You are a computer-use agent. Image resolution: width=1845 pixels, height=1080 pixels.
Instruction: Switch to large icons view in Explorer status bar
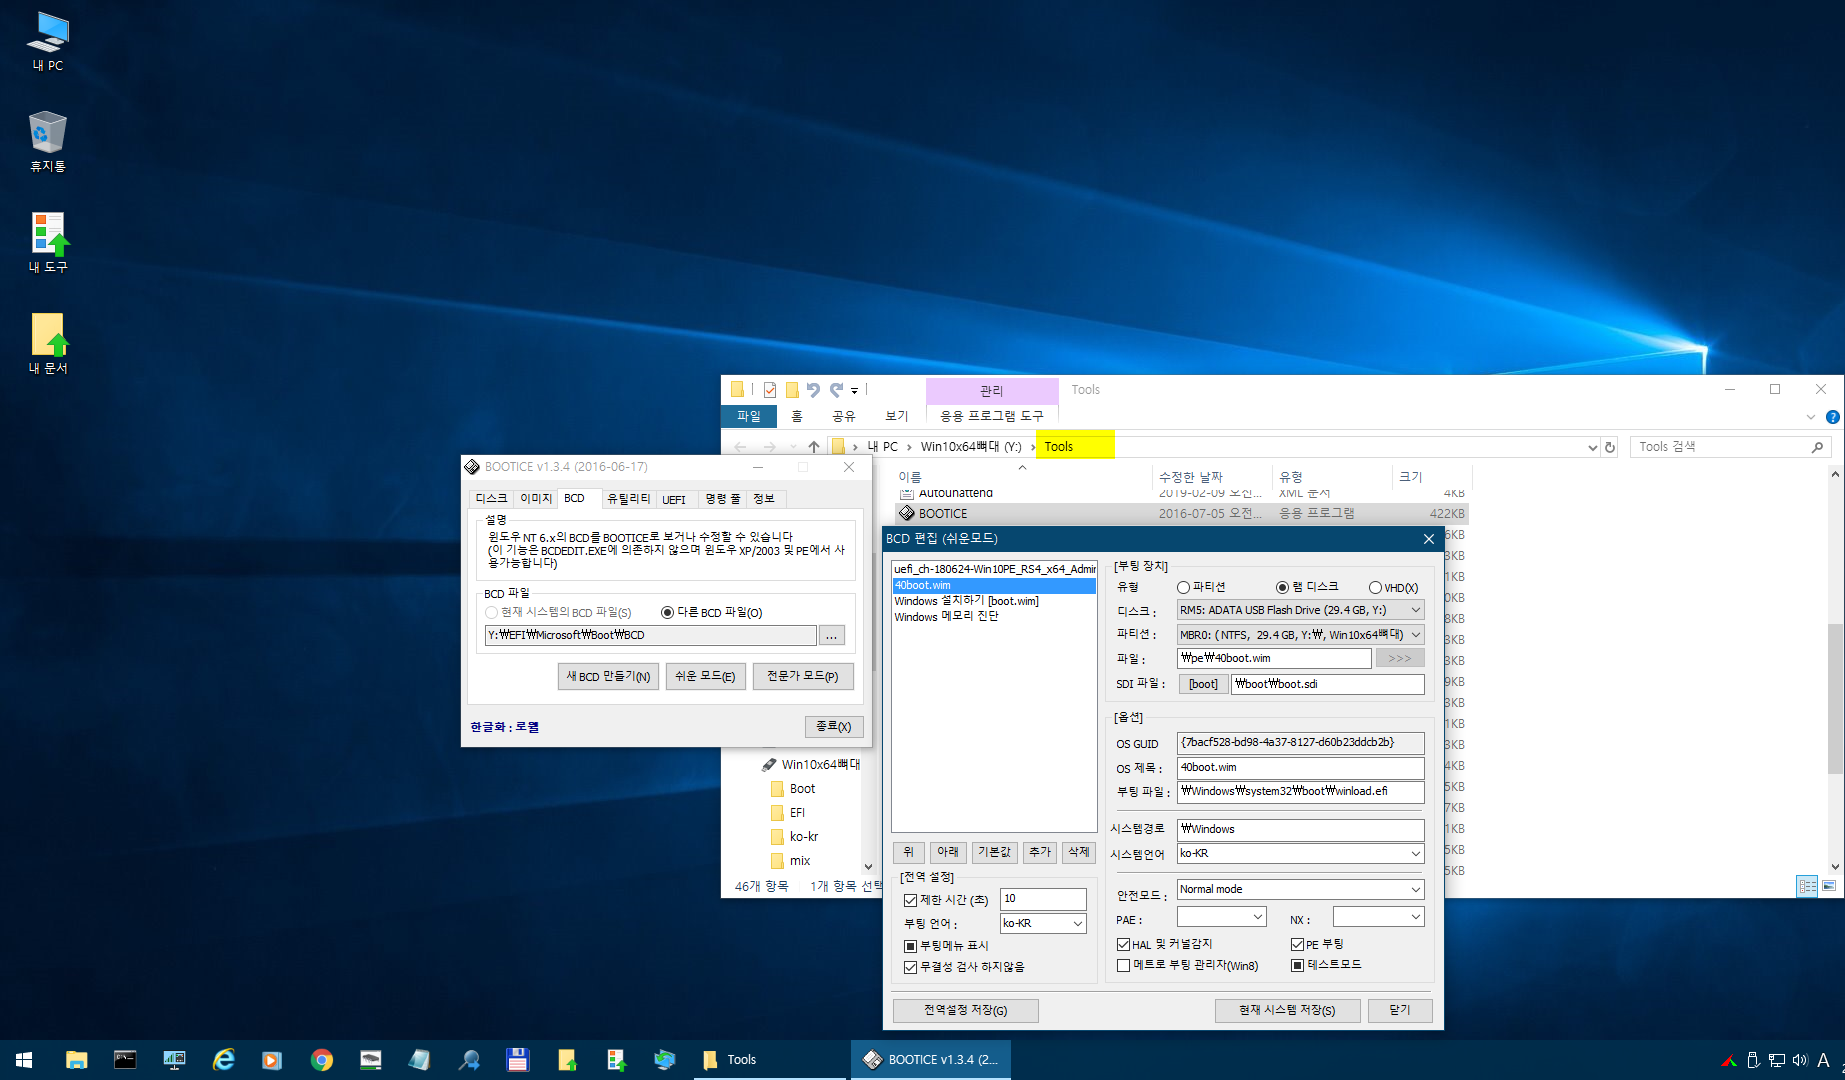click(x=1829, y=886)
